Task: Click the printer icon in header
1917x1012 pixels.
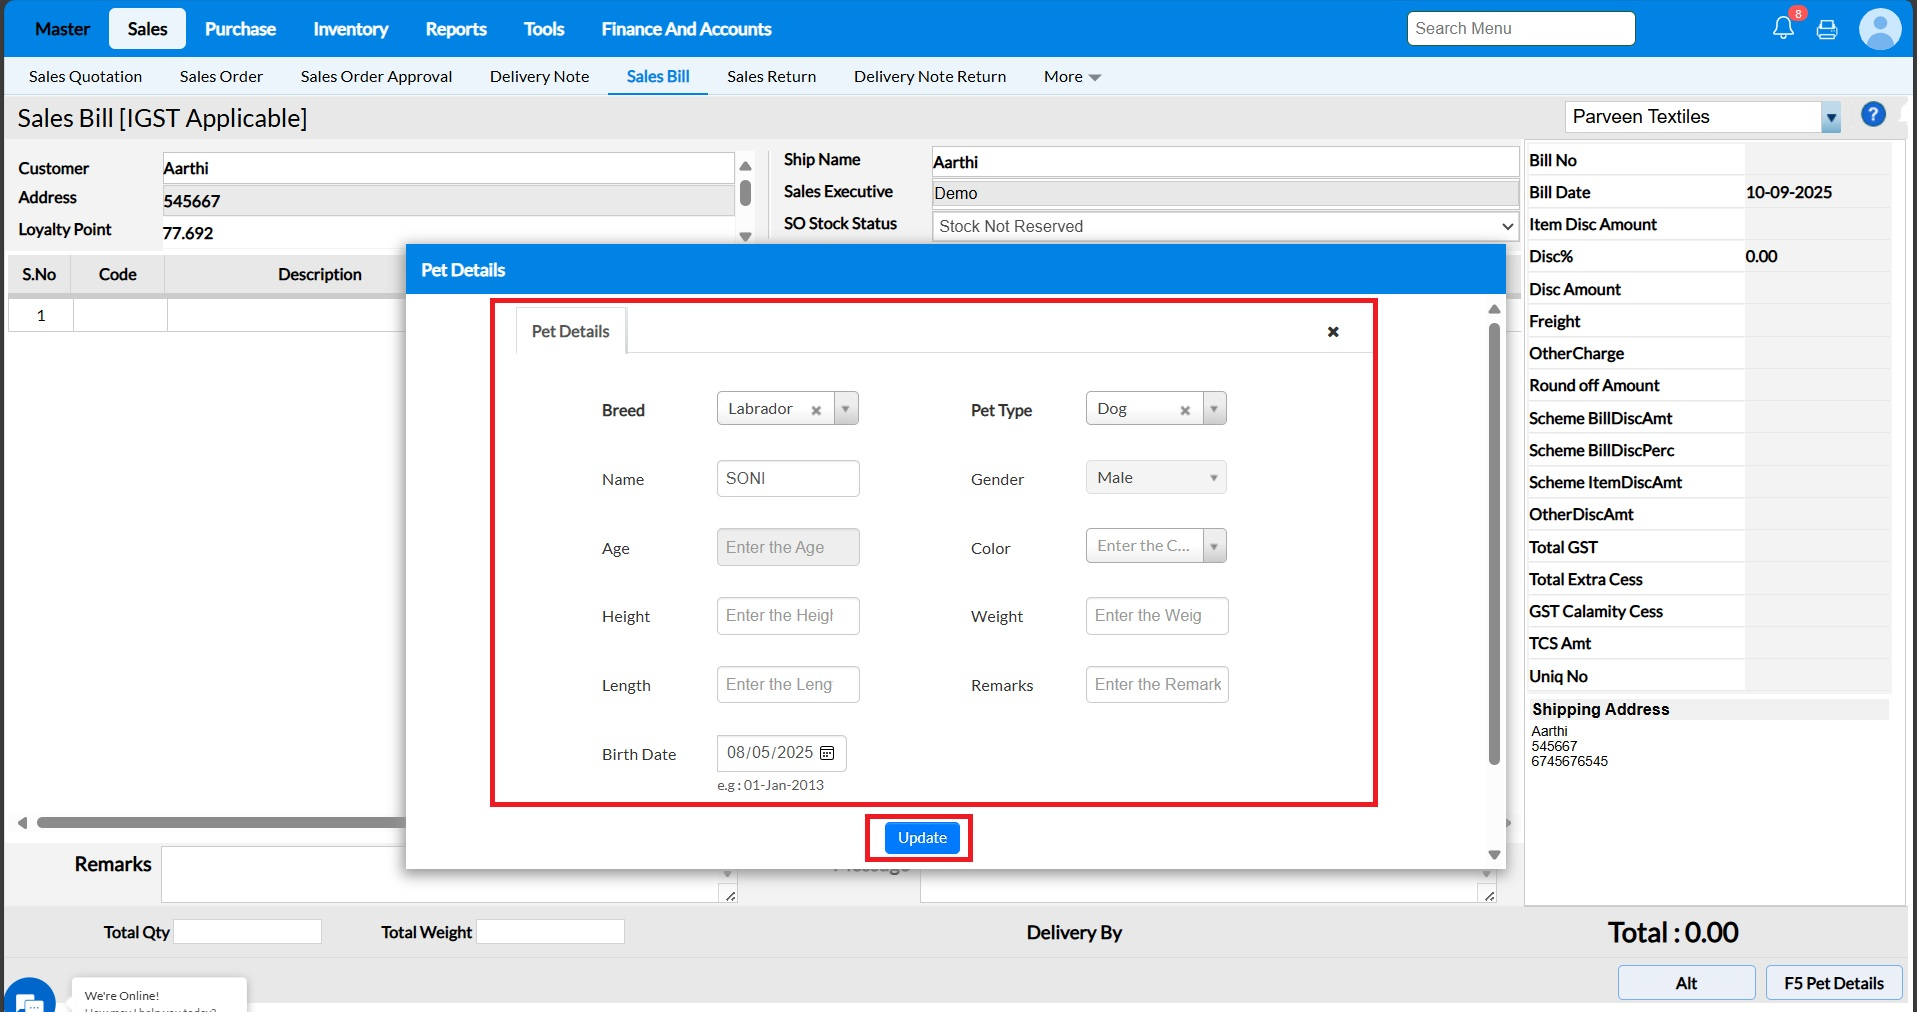Action: (1827, 29)
